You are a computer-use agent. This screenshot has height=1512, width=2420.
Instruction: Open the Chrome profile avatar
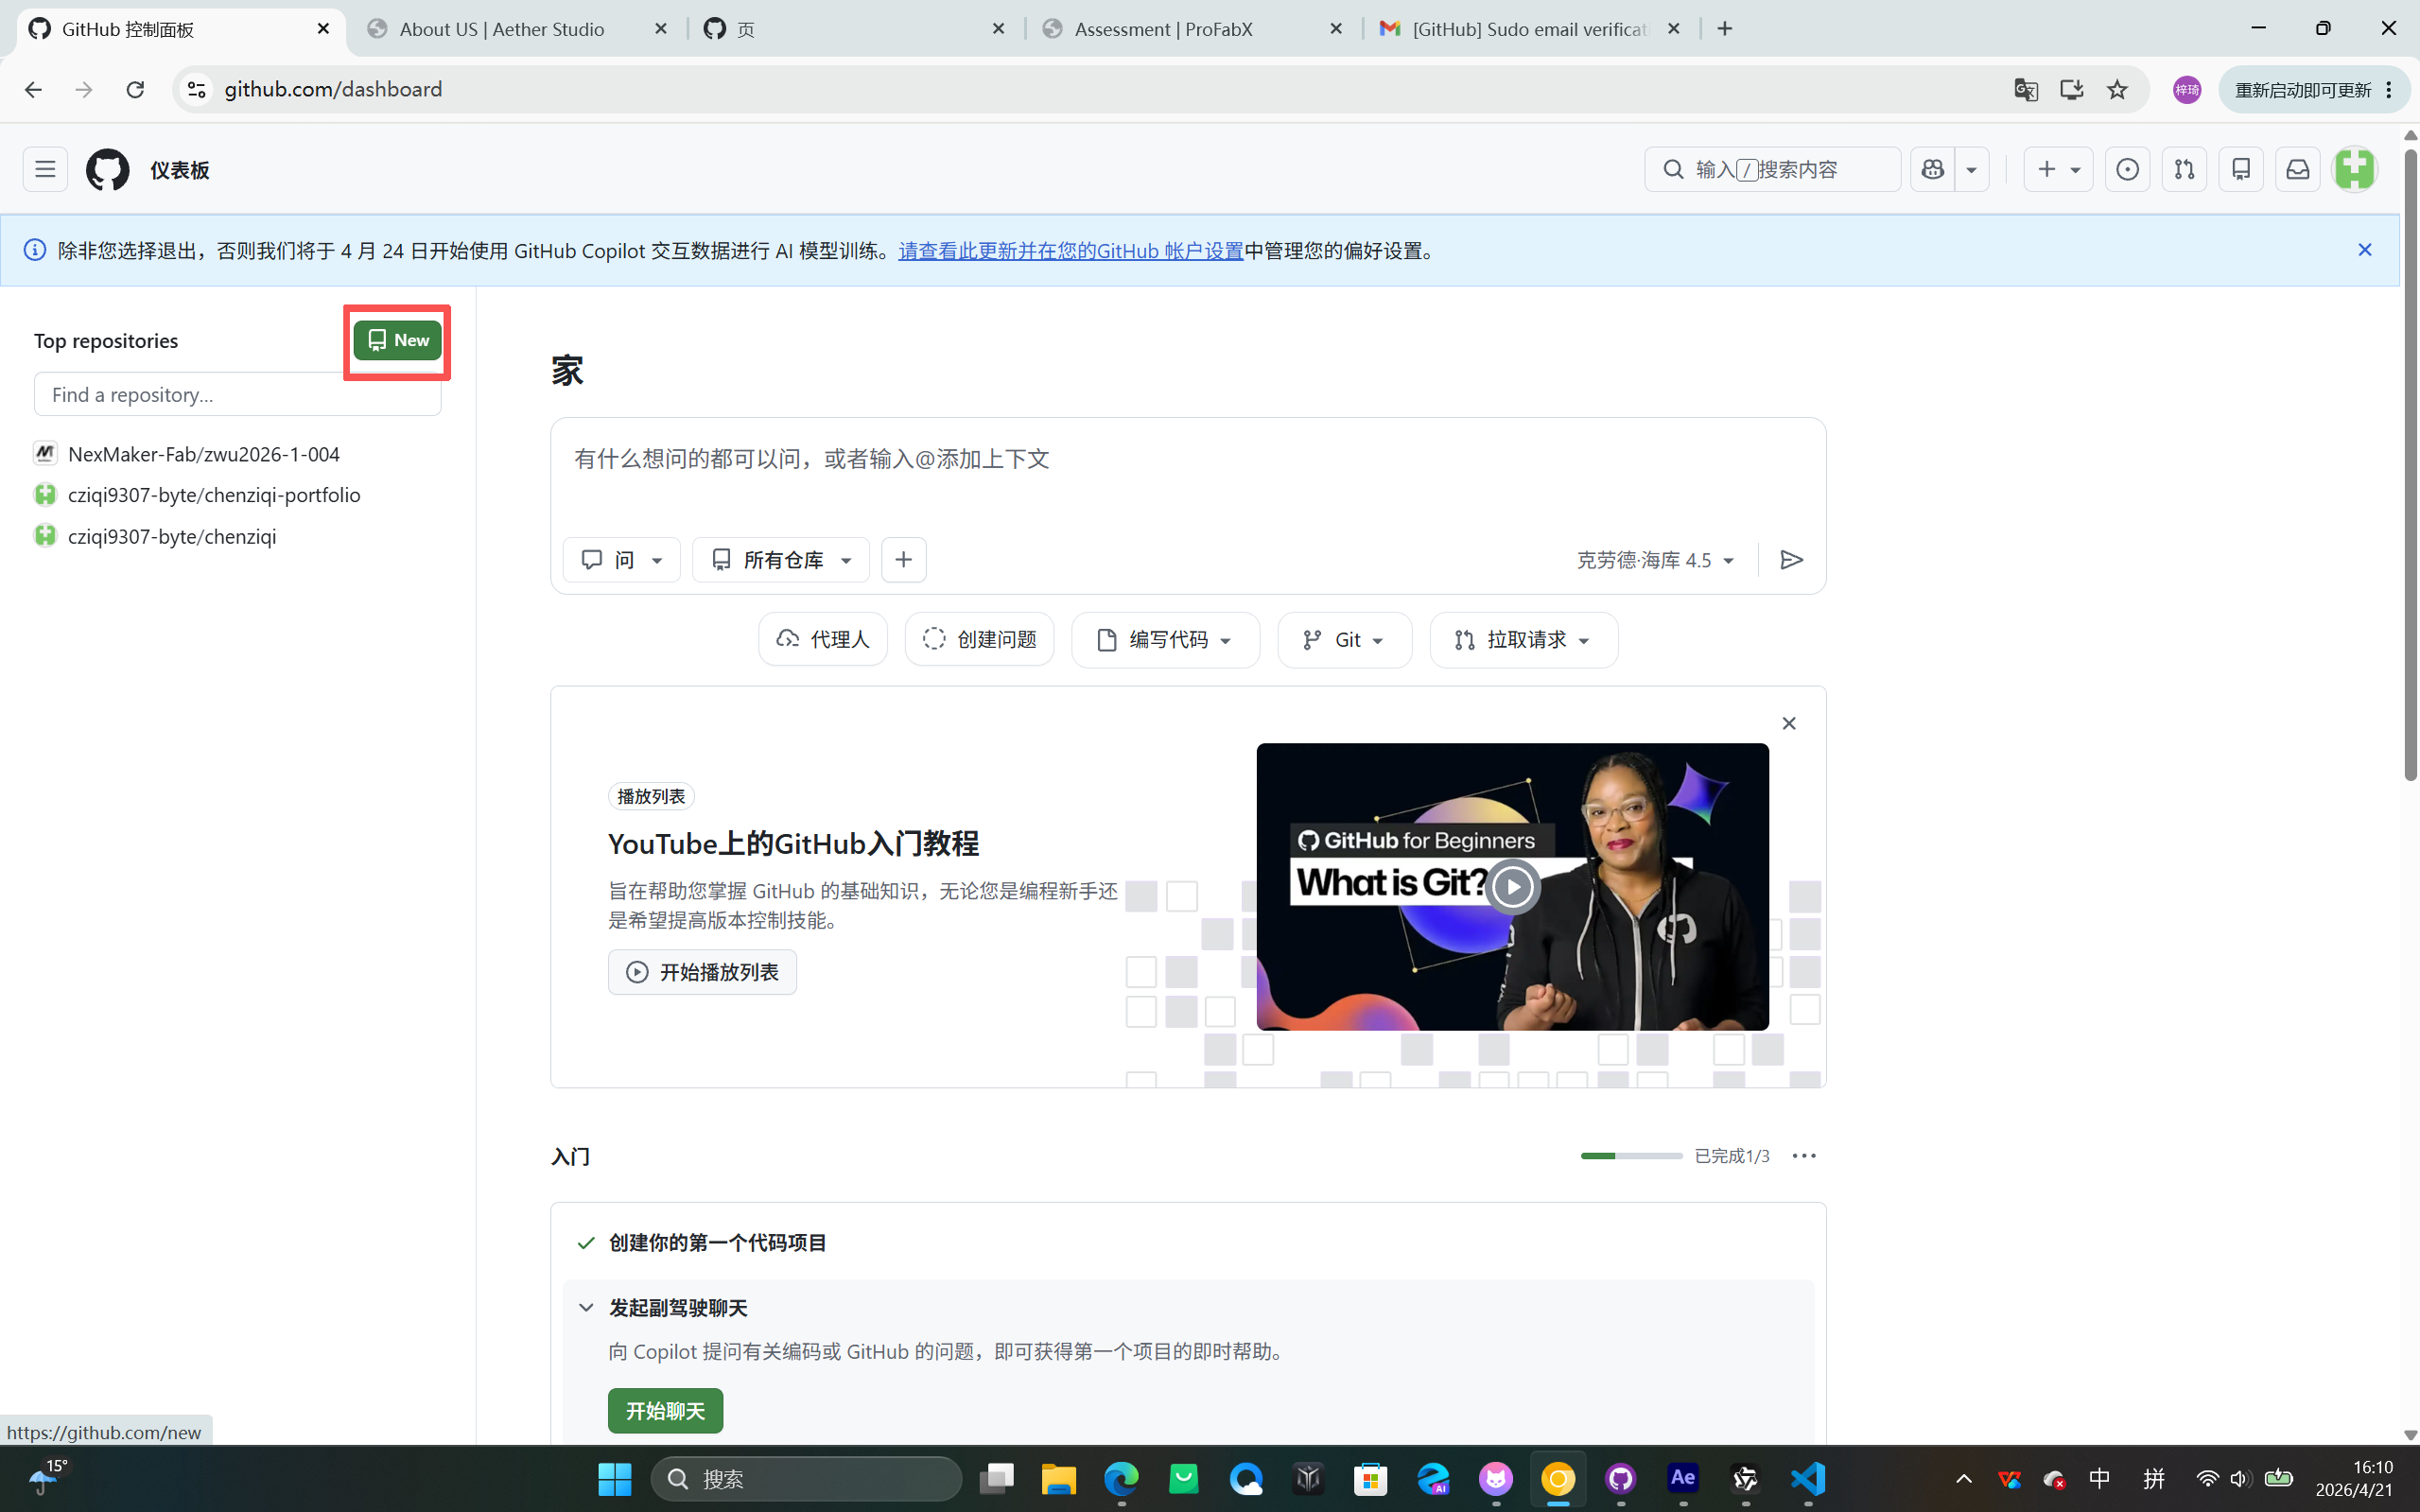click(x=2187, y=89)
